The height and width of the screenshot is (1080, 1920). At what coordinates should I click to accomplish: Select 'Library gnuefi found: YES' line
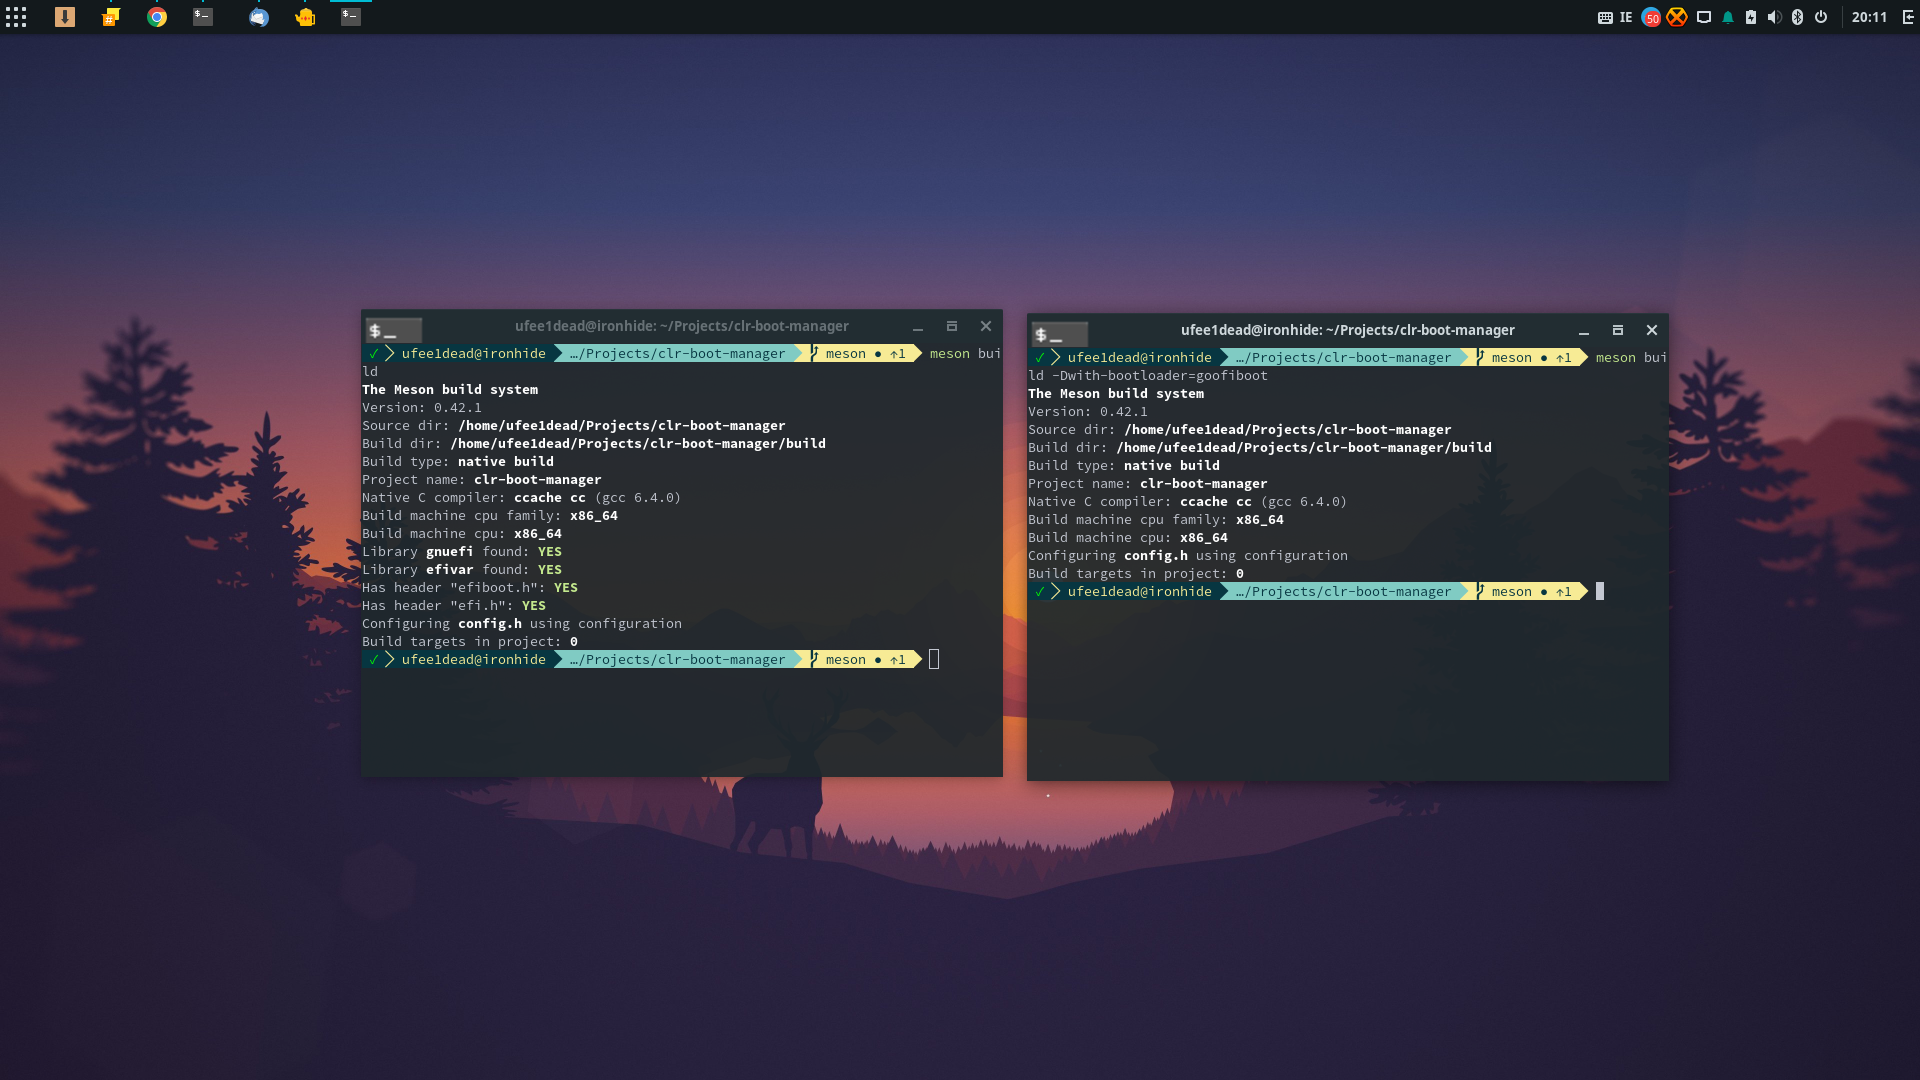coord(462,552)
